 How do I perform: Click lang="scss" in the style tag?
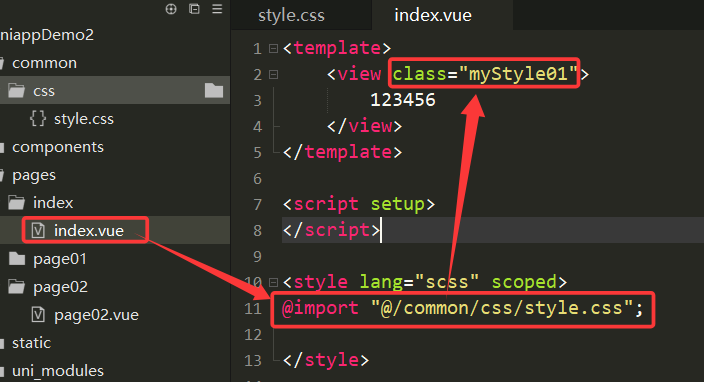point(419,282)
